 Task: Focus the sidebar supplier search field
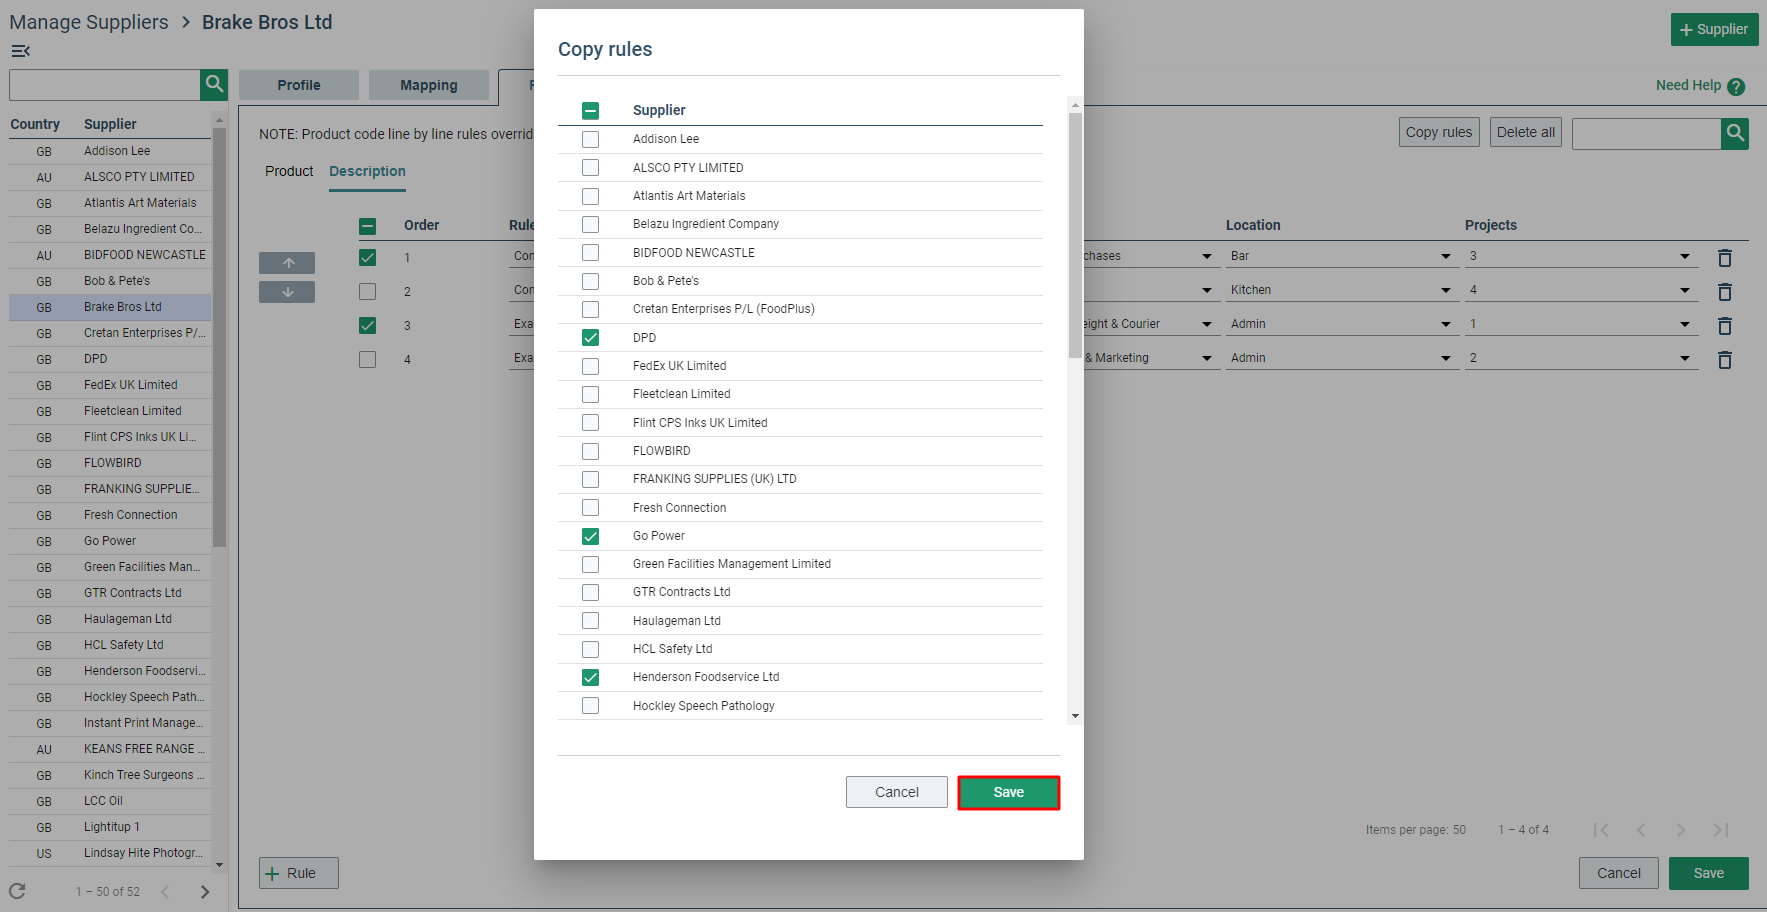coord(105,85)
